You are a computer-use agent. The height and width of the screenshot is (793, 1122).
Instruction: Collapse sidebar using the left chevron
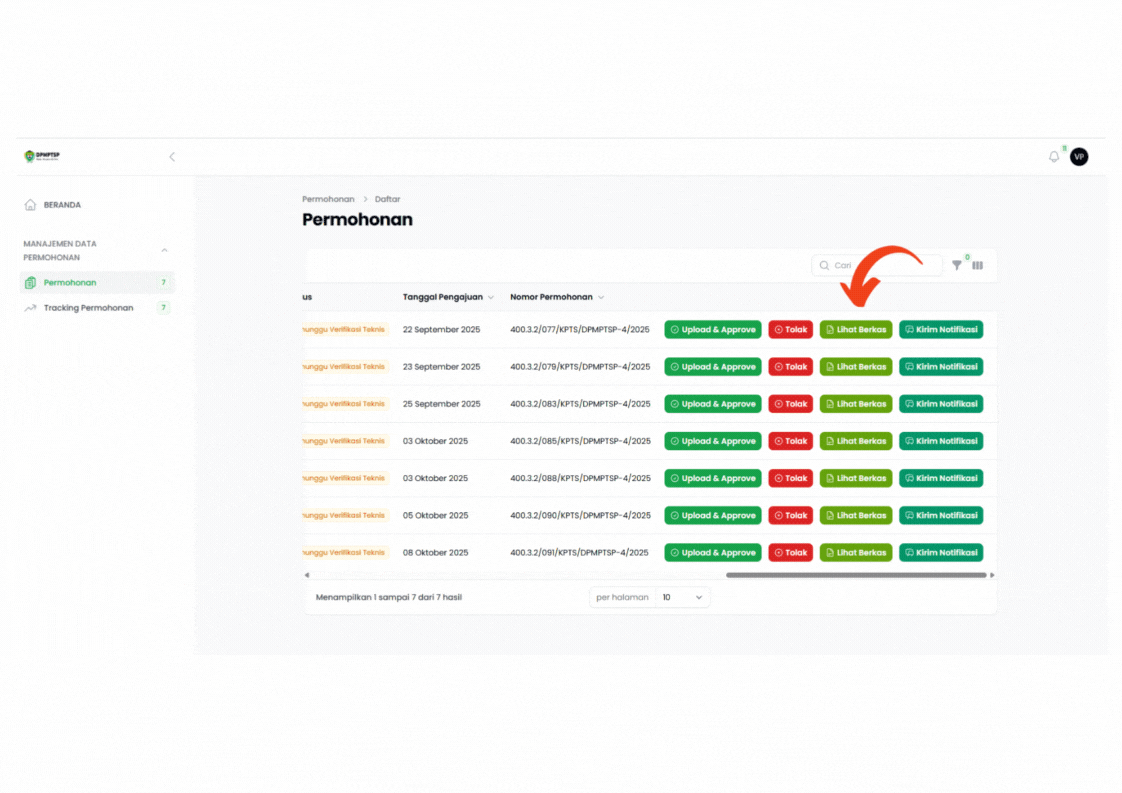pos(172,157)
